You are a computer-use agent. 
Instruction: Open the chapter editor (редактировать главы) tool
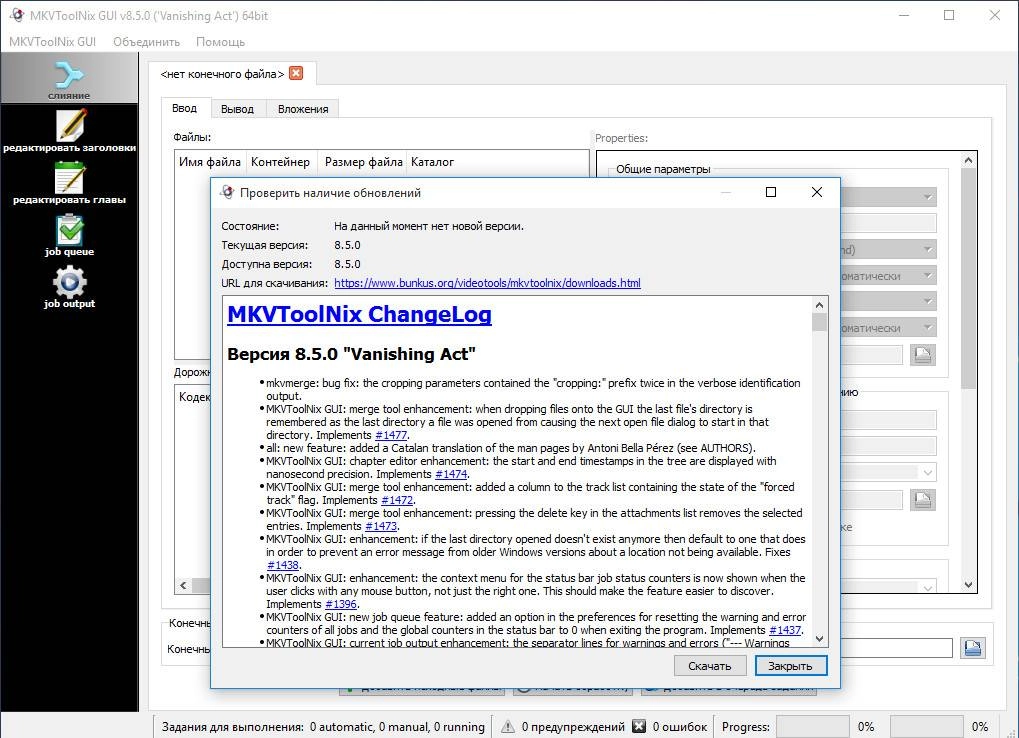[x=69, y=183]
